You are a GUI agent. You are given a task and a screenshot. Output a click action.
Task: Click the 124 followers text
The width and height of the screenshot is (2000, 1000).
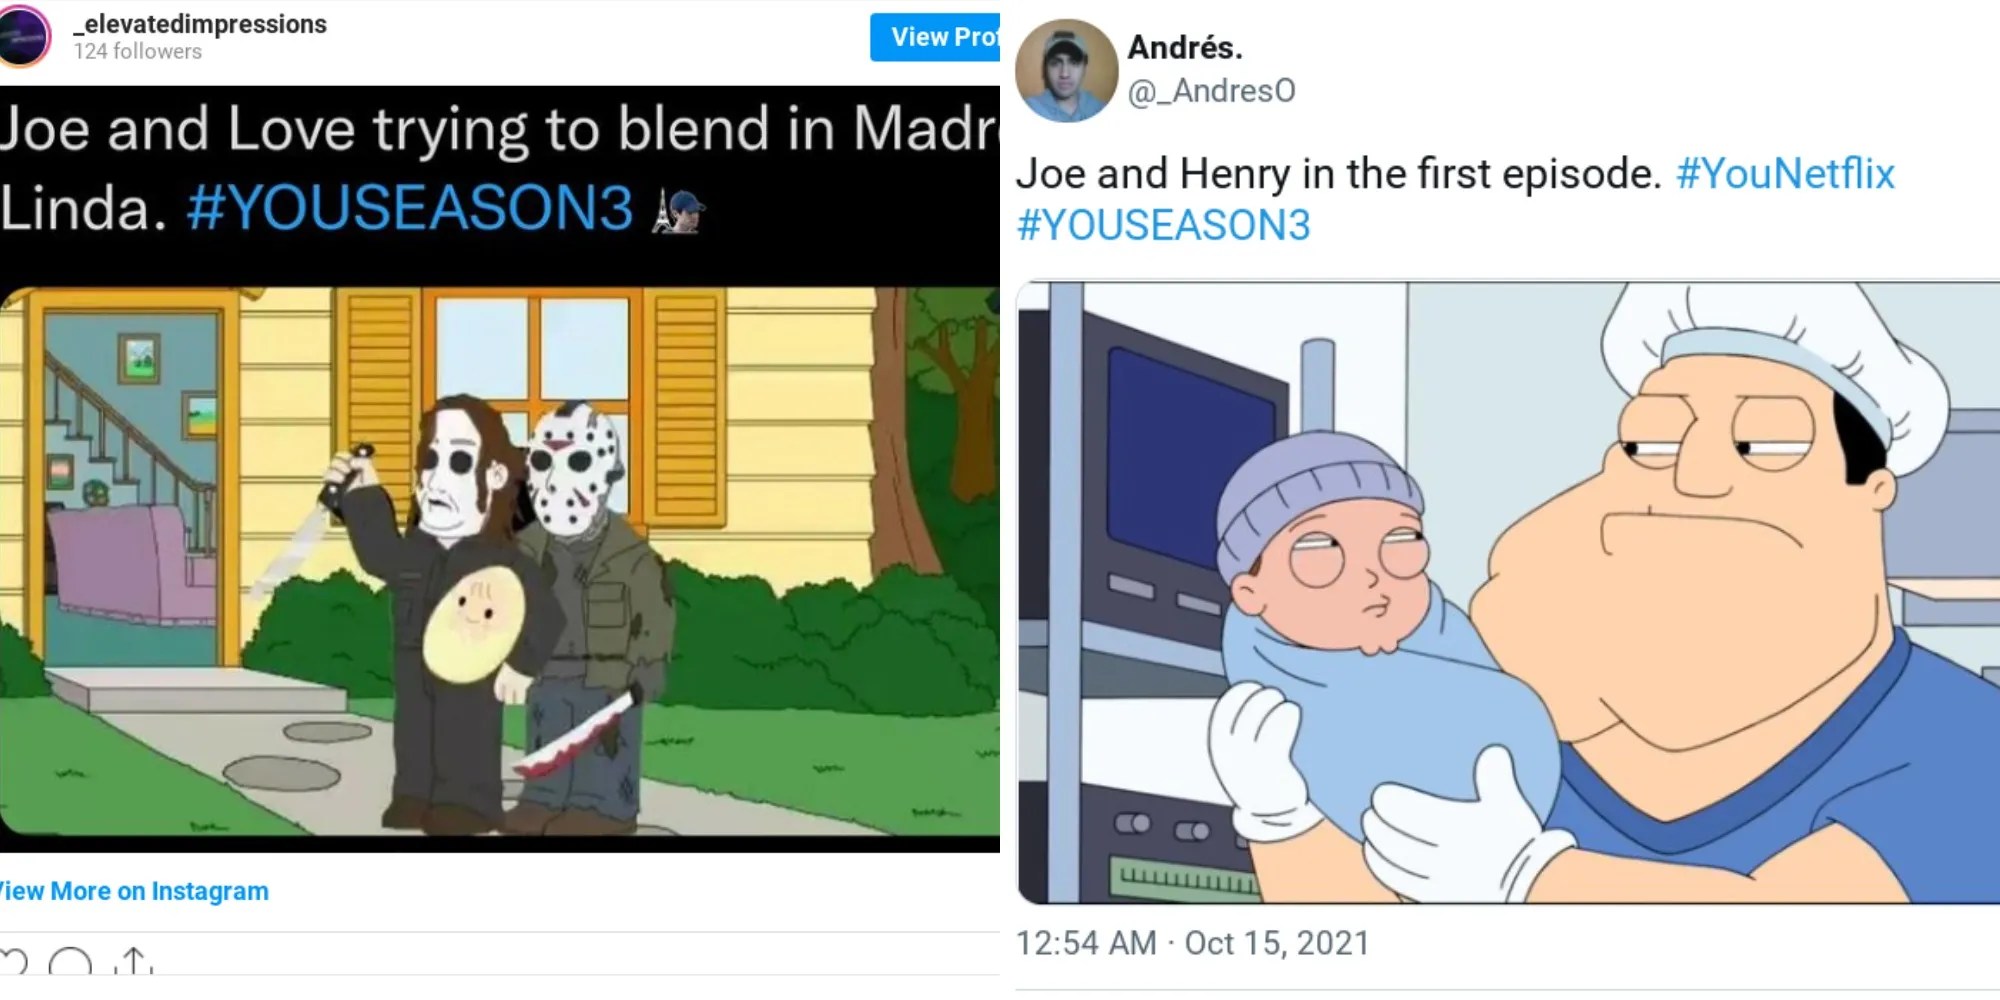[x=138, y=52]
